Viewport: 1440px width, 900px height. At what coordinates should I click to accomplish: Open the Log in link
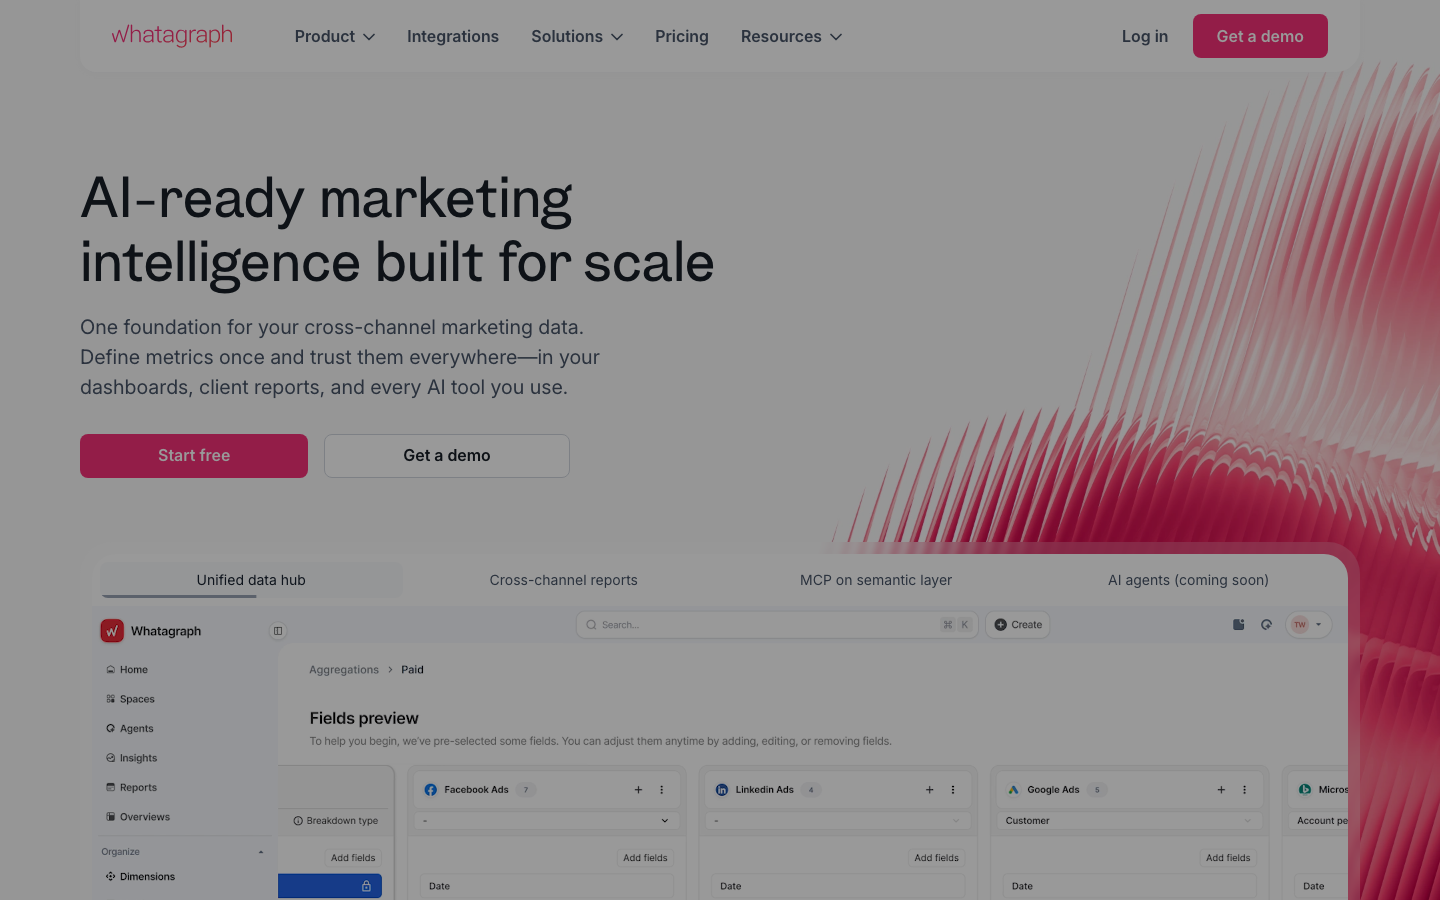(1145, 36)
